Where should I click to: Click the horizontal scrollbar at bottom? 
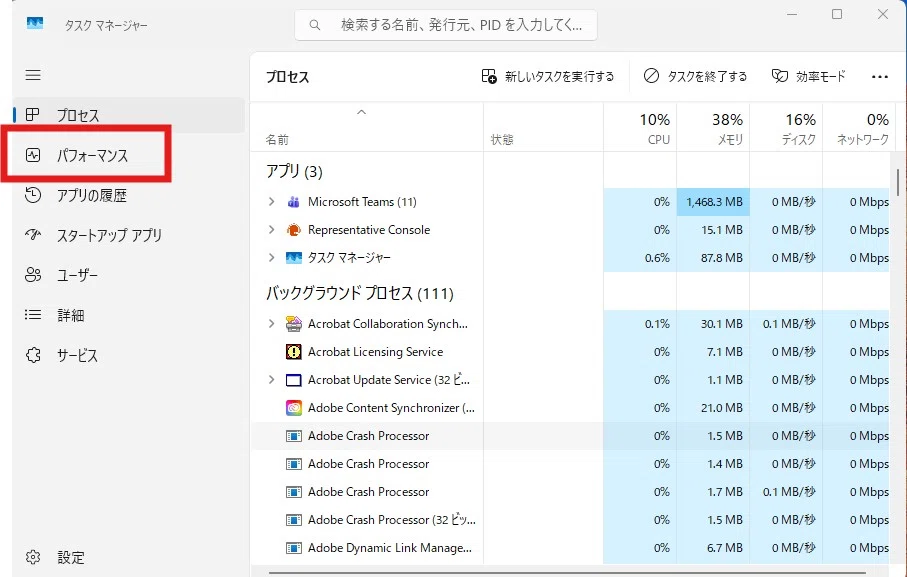(x=567, y=573)
